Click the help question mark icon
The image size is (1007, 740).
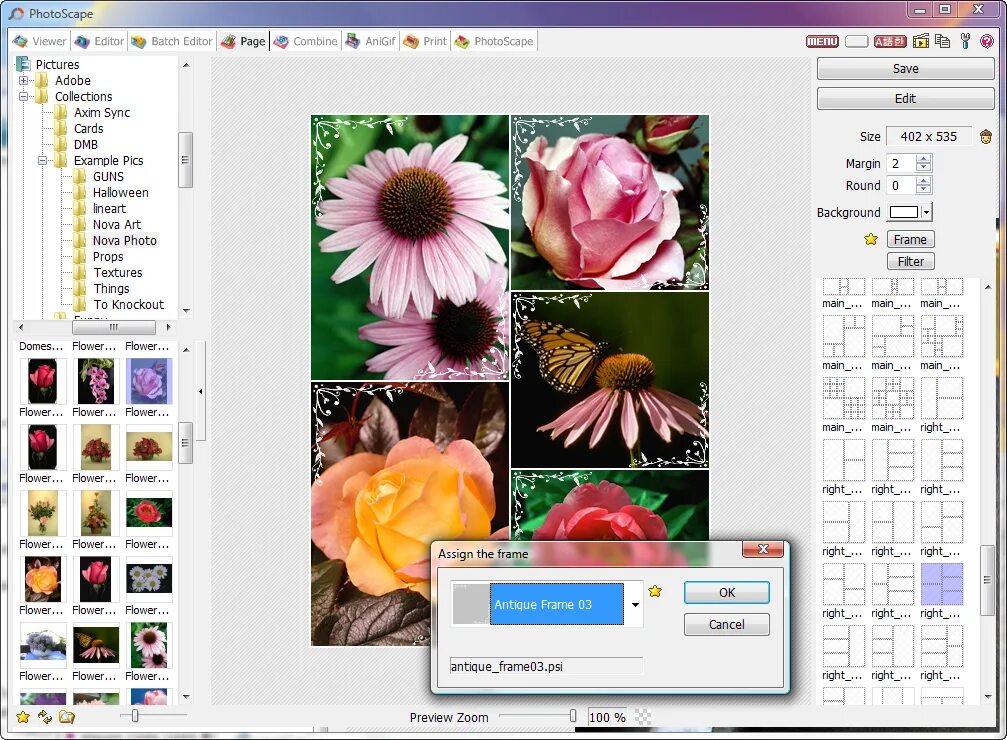987,41
